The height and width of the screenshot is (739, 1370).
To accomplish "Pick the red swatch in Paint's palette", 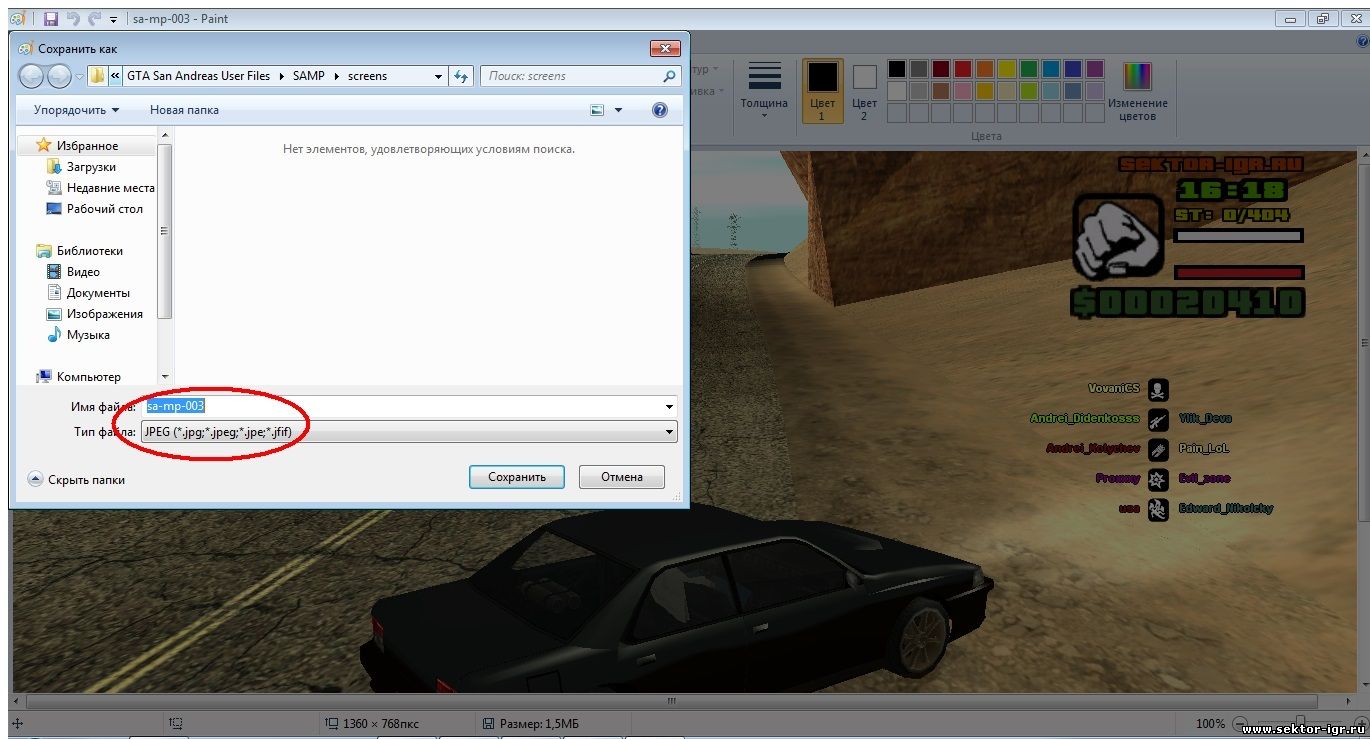I will (963, 69).
